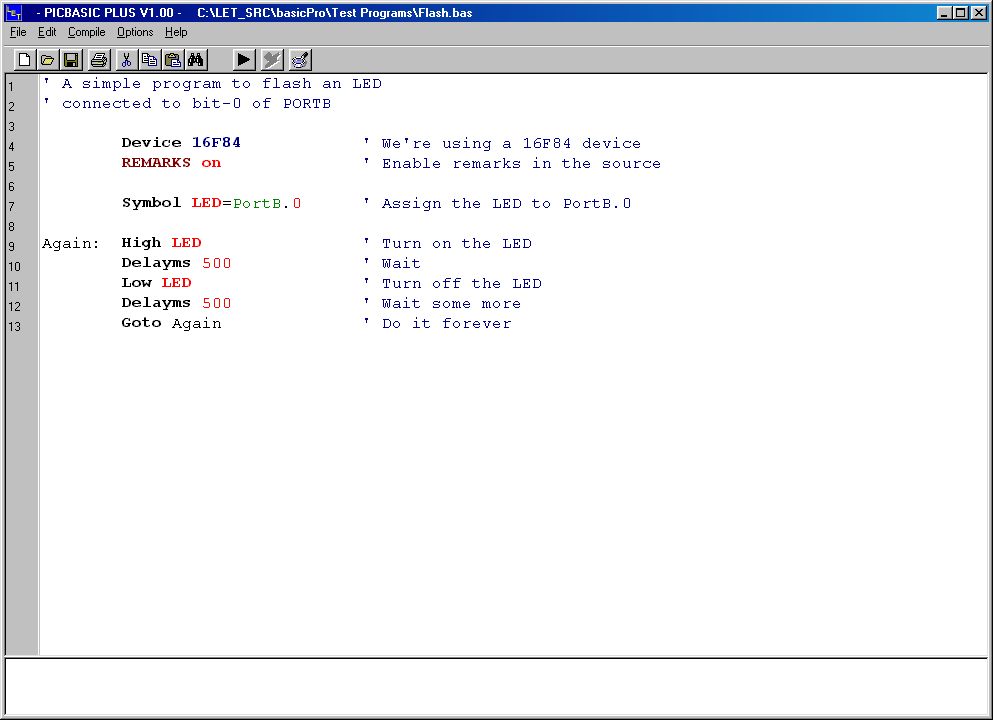Click the magnifying glass toolbar icon
The width and height of the screenshot is (993, 720).
point(300,60)
